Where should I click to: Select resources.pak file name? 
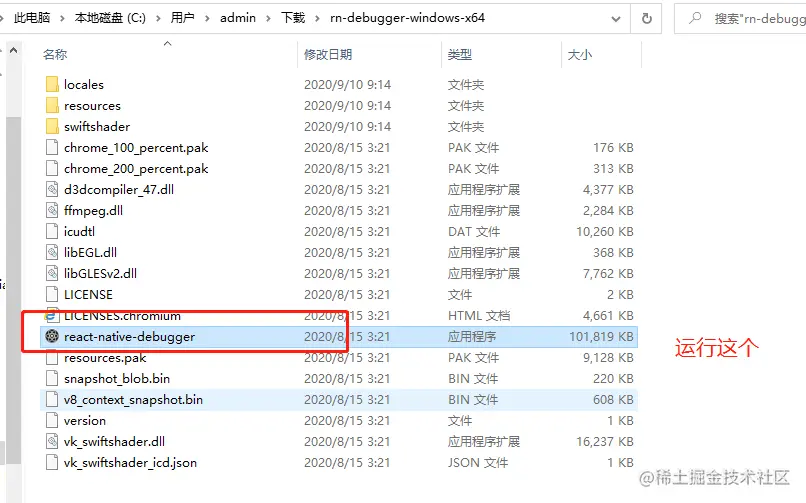[x=105, y=358]
